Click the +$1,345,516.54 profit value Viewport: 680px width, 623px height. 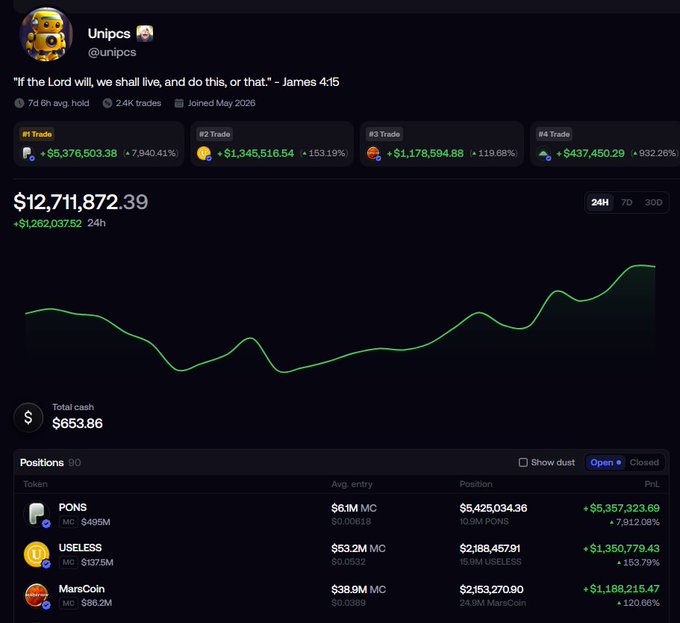click(255, 153)
